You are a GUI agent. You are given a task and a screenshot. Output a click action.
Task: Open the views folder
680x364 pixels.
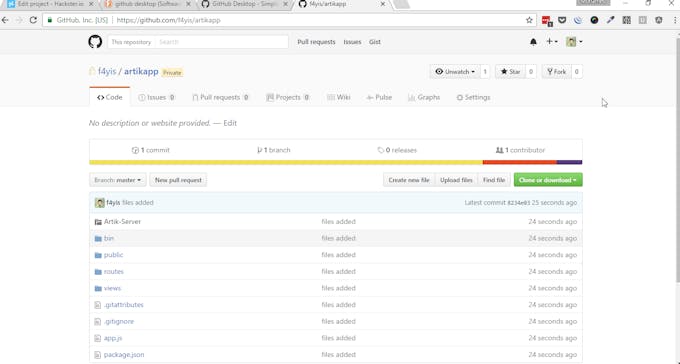click(x=112, y=288)
